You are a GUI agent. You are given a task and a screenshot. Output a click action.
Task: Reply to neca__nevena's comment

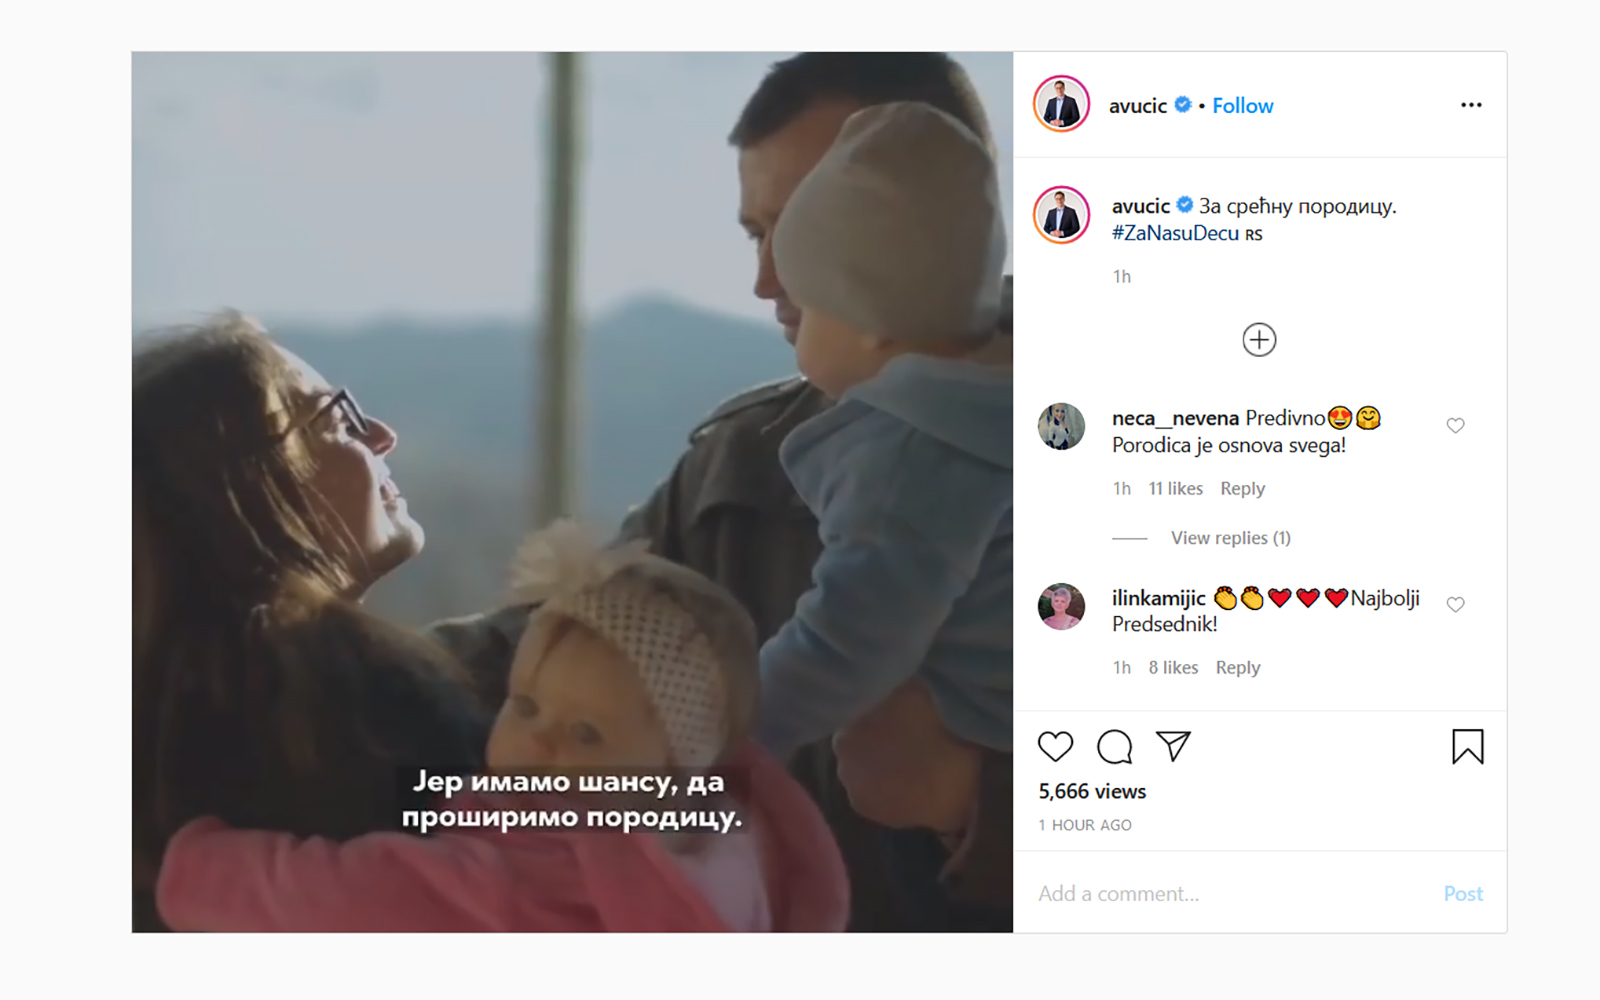pyautogui.click(x=1243, y=489)
